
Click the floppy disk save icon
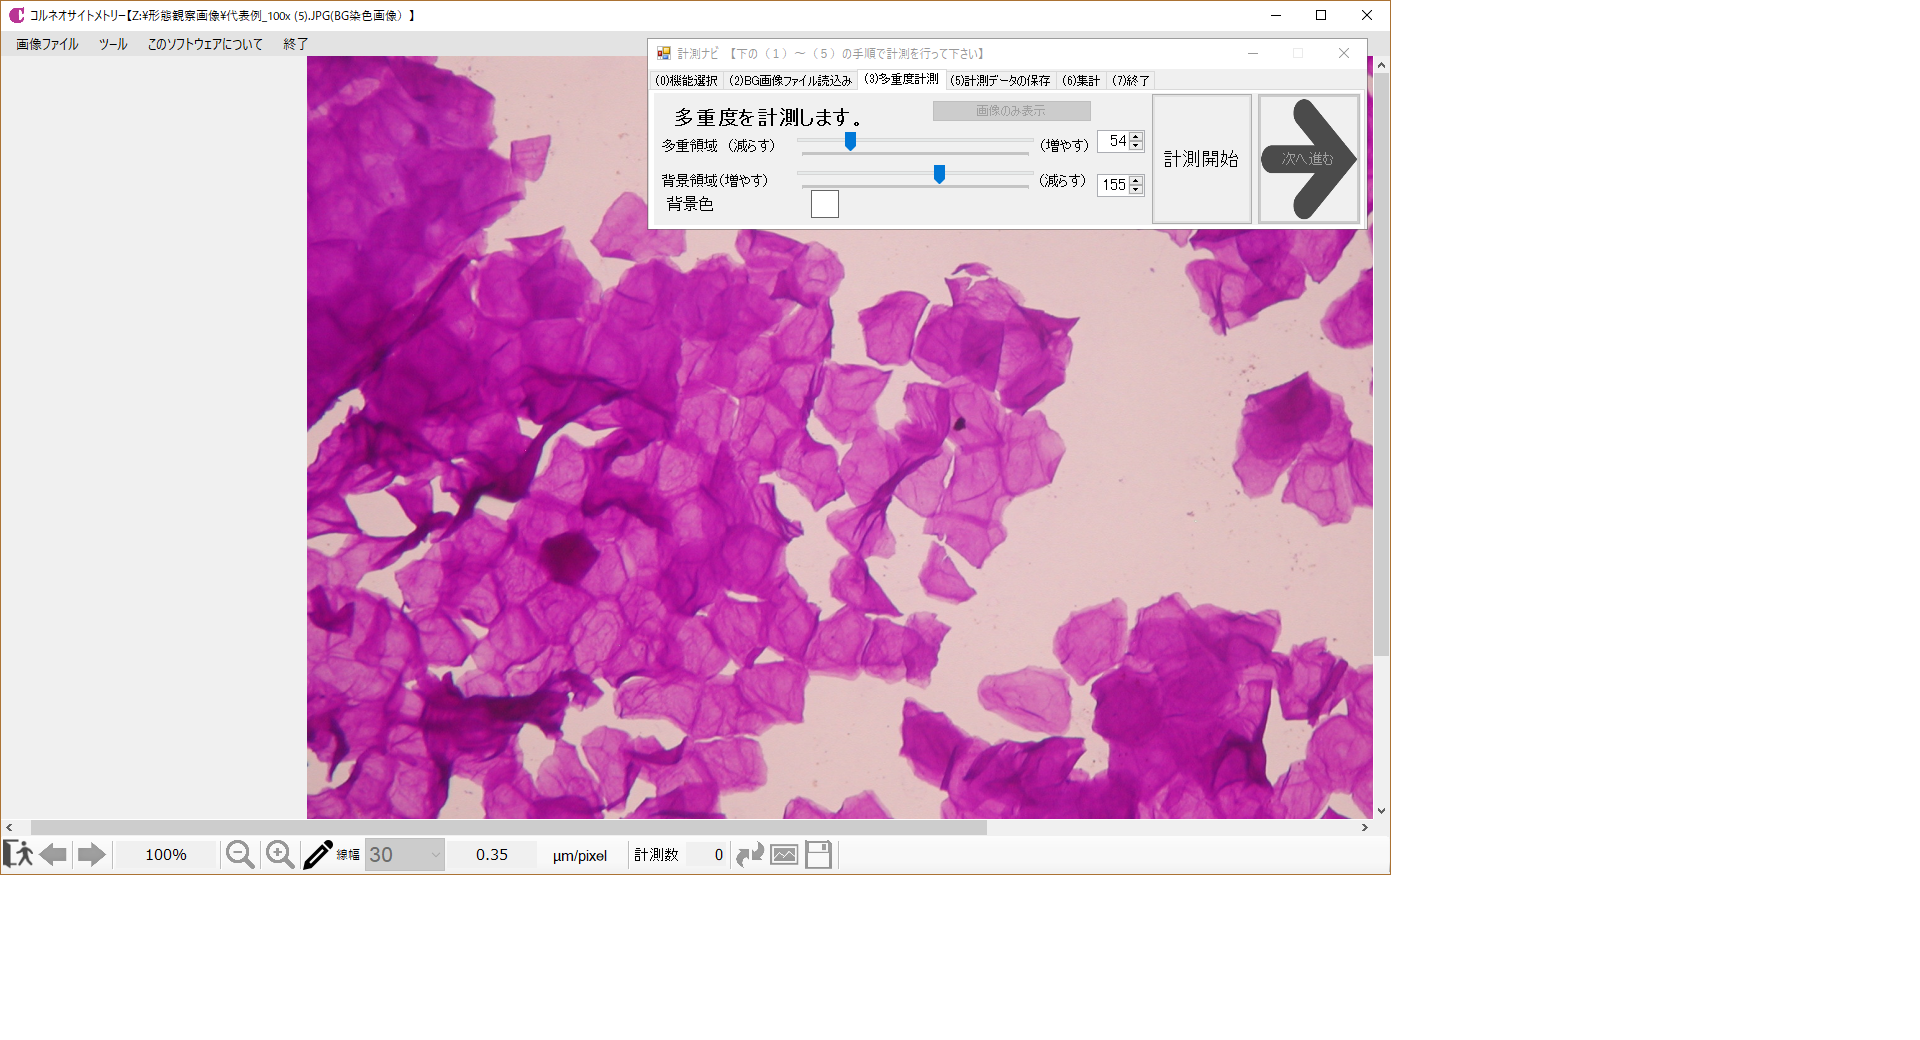(818, 854)
